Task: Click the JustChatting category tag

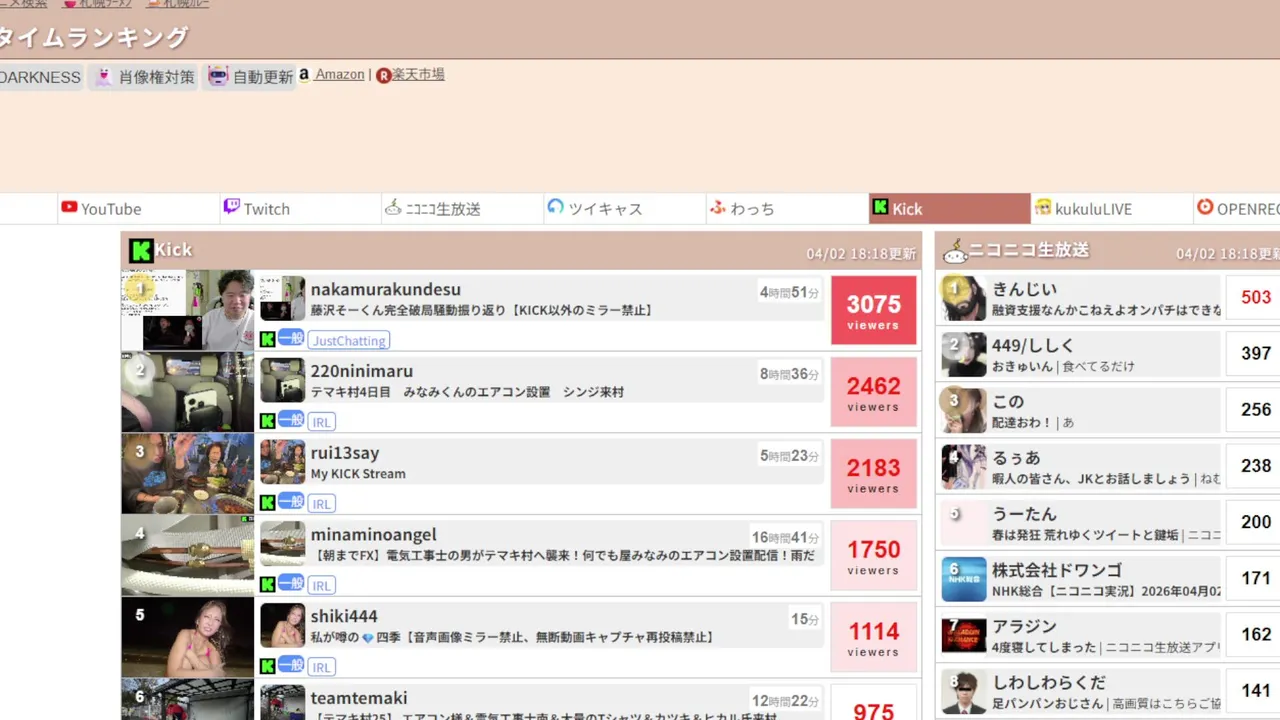Action: point(349,341)
